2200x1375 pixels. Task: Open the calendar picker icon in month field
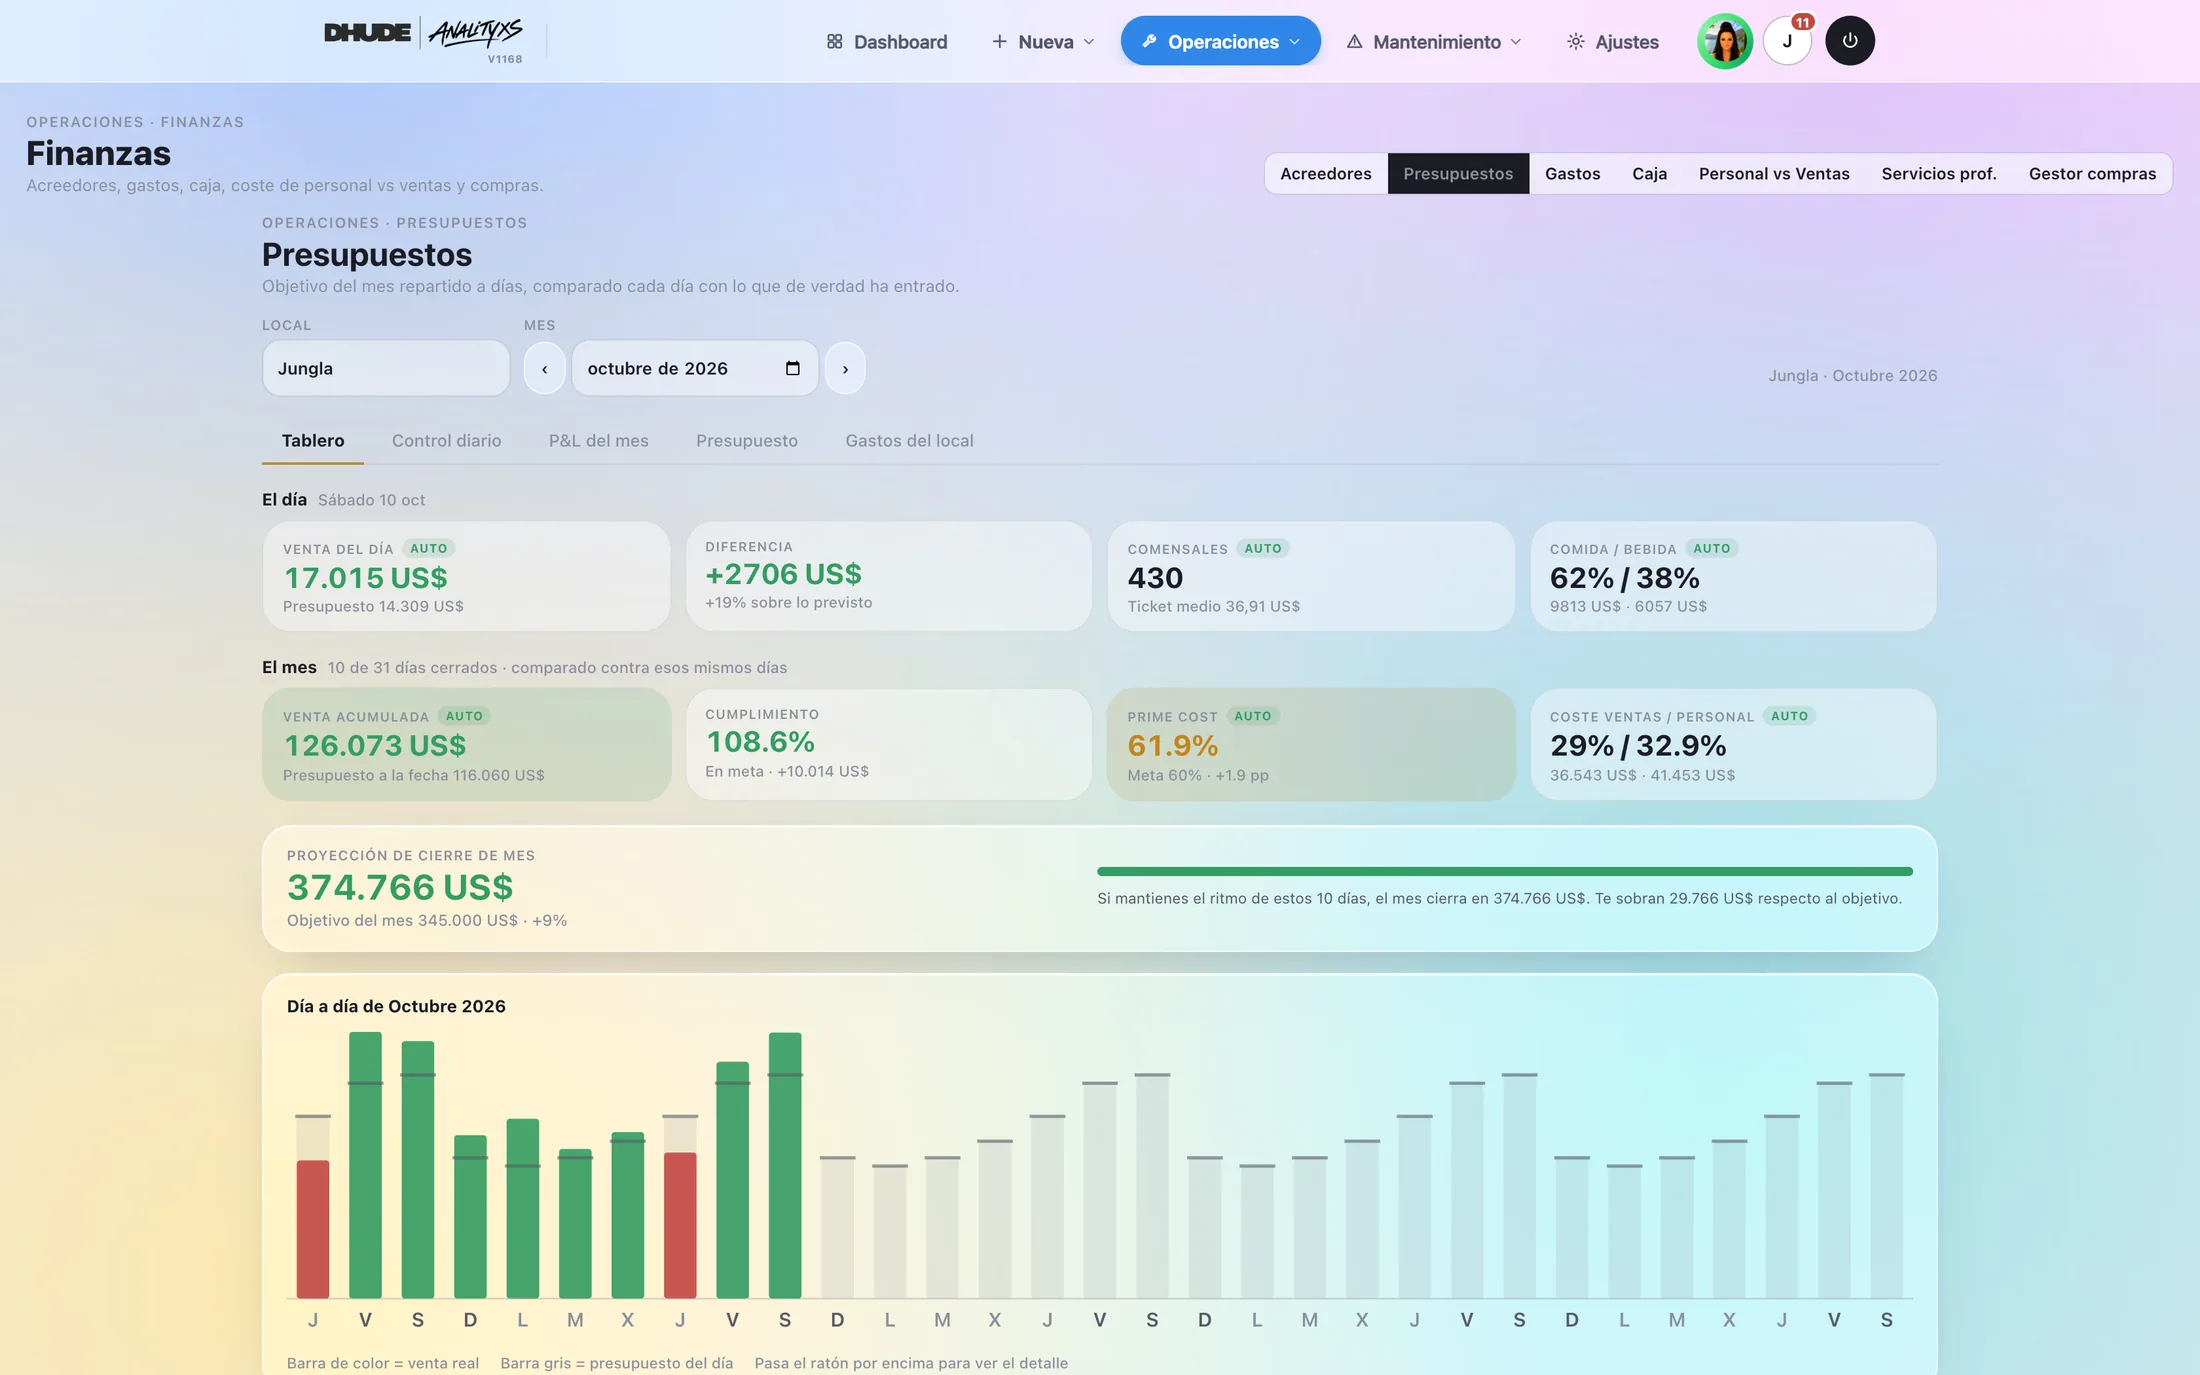click(793, 368)
